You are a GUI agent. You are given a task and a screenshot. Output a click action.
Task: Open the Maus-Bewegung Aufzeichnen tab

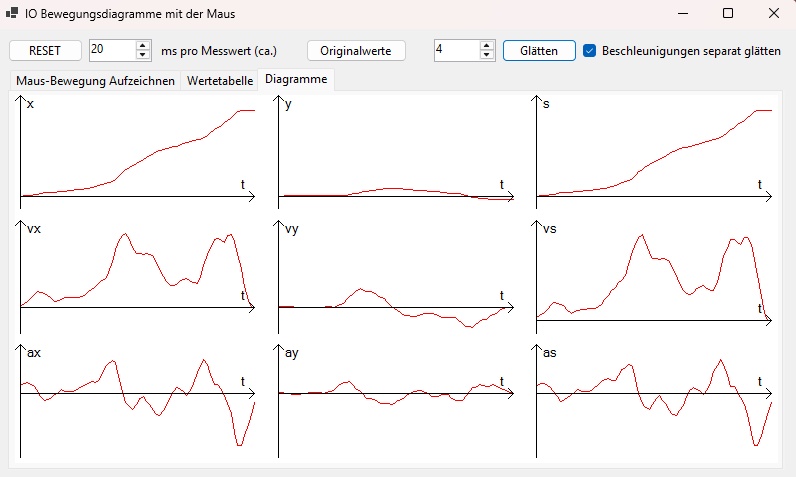click(x=95, y=81)
